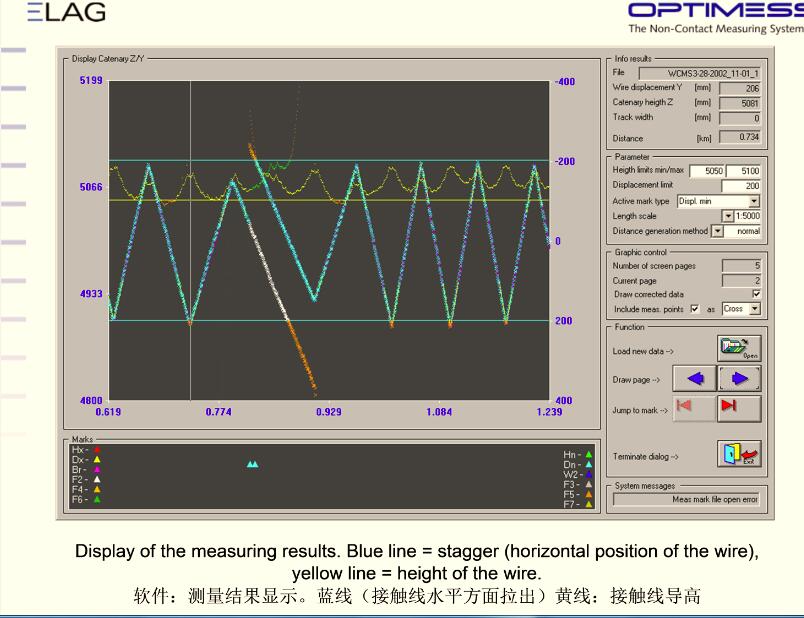Image resolution: width=804 pixels, height=618 pixels.
Task: Expand the Length scale dropdown arrow
Action: tap(728, 216)
